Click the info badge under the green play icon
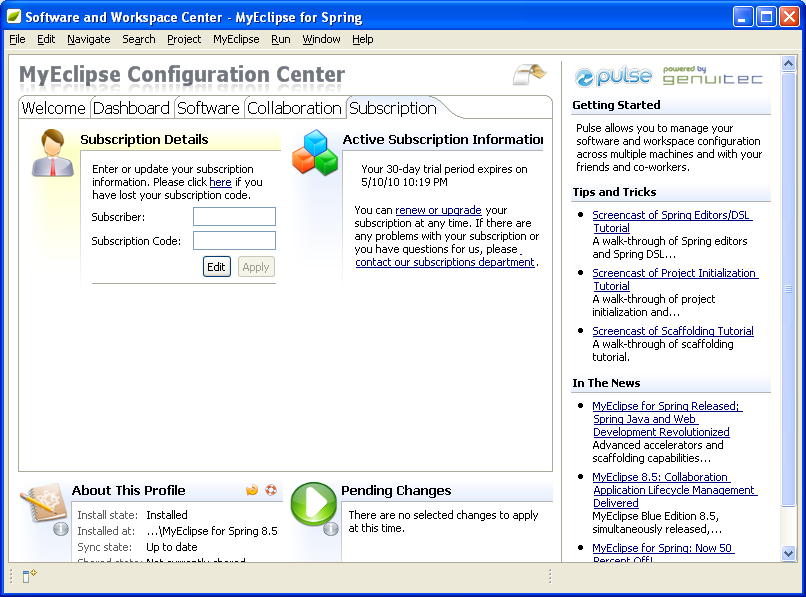Screen dimensions: 806x597 point(331,529)
